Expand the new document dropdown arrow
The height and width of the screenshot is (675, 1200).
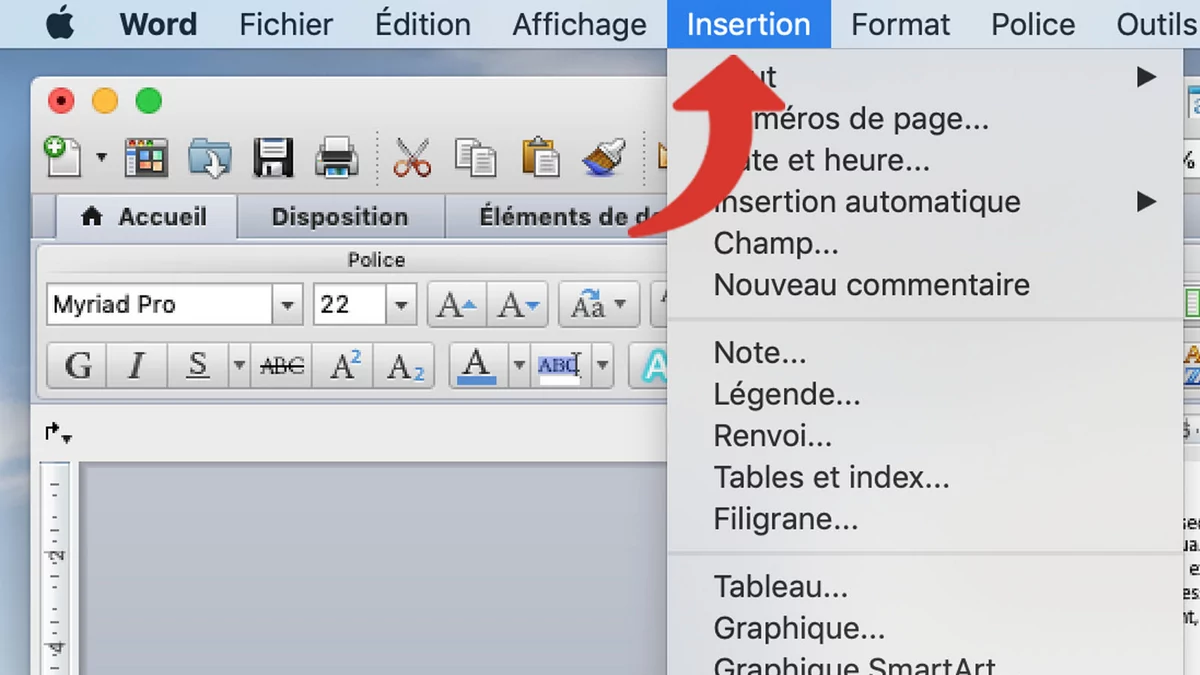[x=101, y=158]
